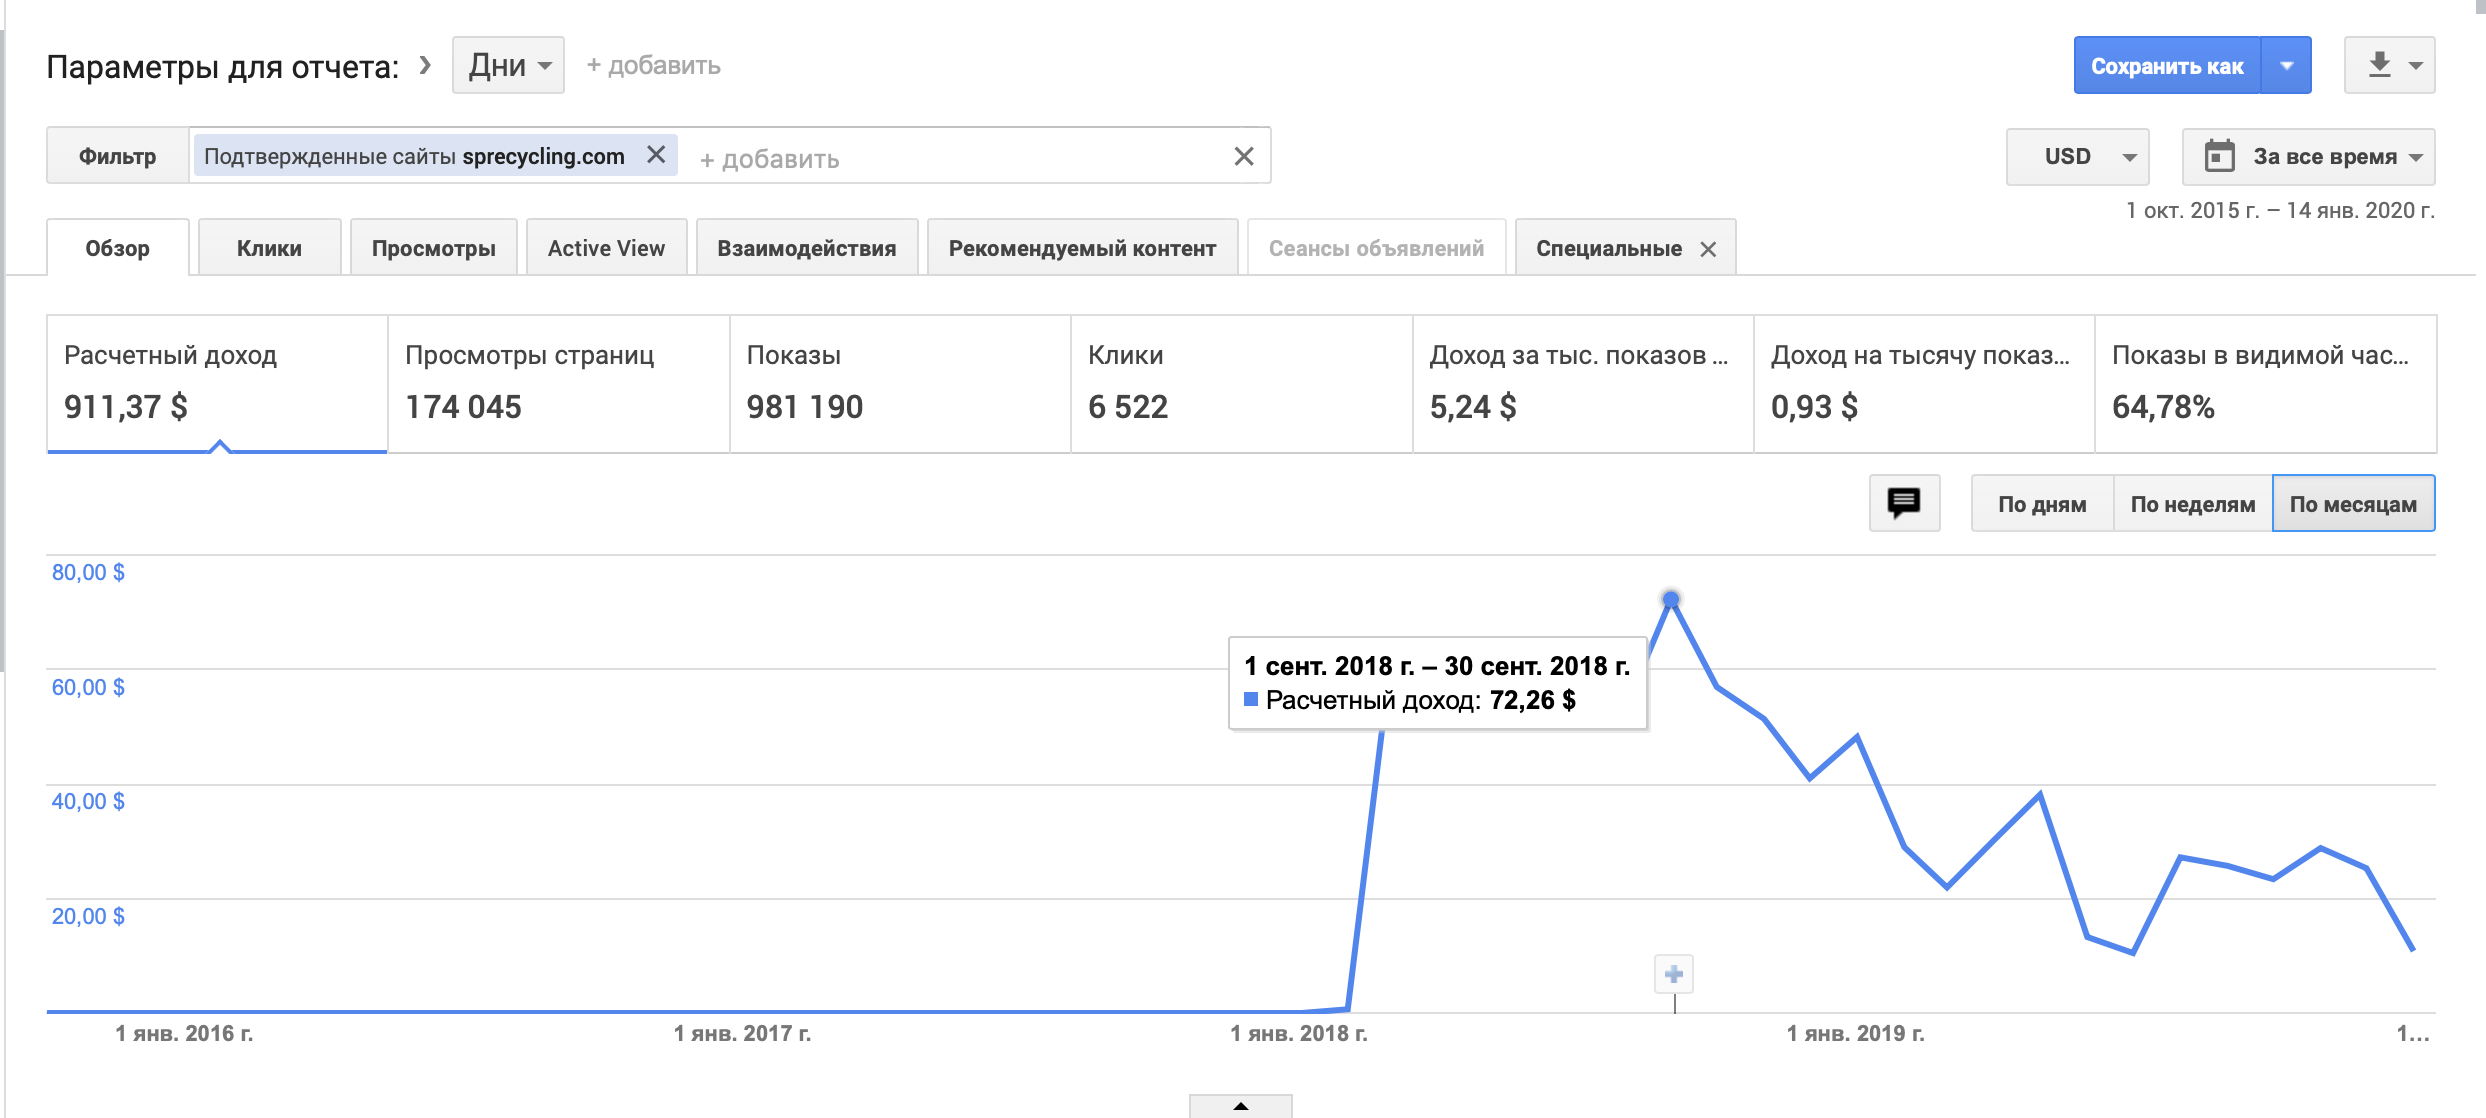
Task: Click the calendar icon for date range
Action: point(2219,156)
